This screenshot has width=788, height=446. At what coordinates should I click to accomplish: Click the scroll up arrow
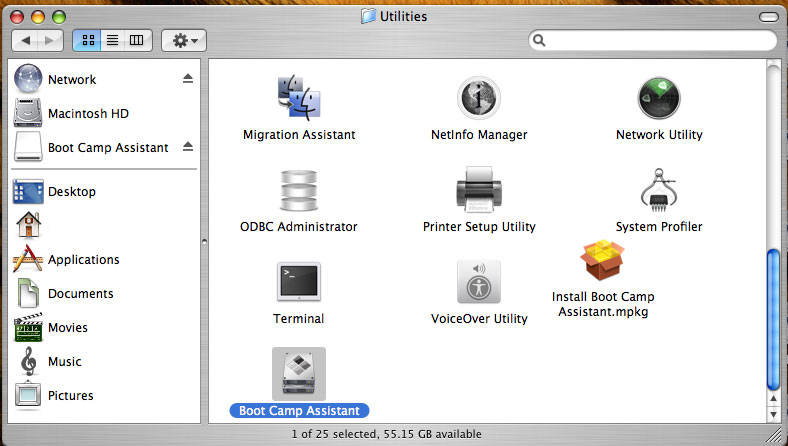coord(773,398)
